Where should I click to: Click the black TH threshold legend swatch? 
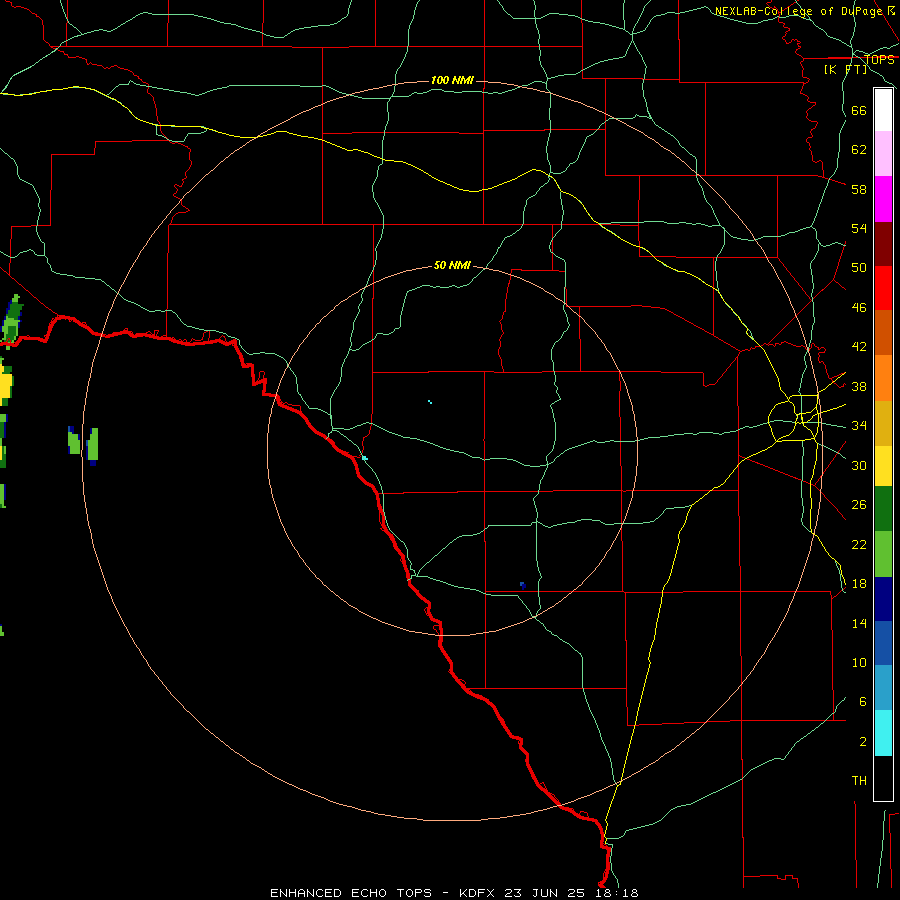click(883, 778)
